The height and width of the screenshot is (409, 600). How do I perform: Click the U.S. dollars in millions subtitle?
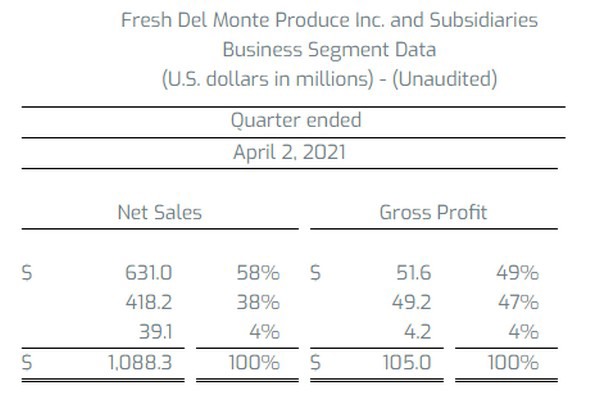coord(329,78)
